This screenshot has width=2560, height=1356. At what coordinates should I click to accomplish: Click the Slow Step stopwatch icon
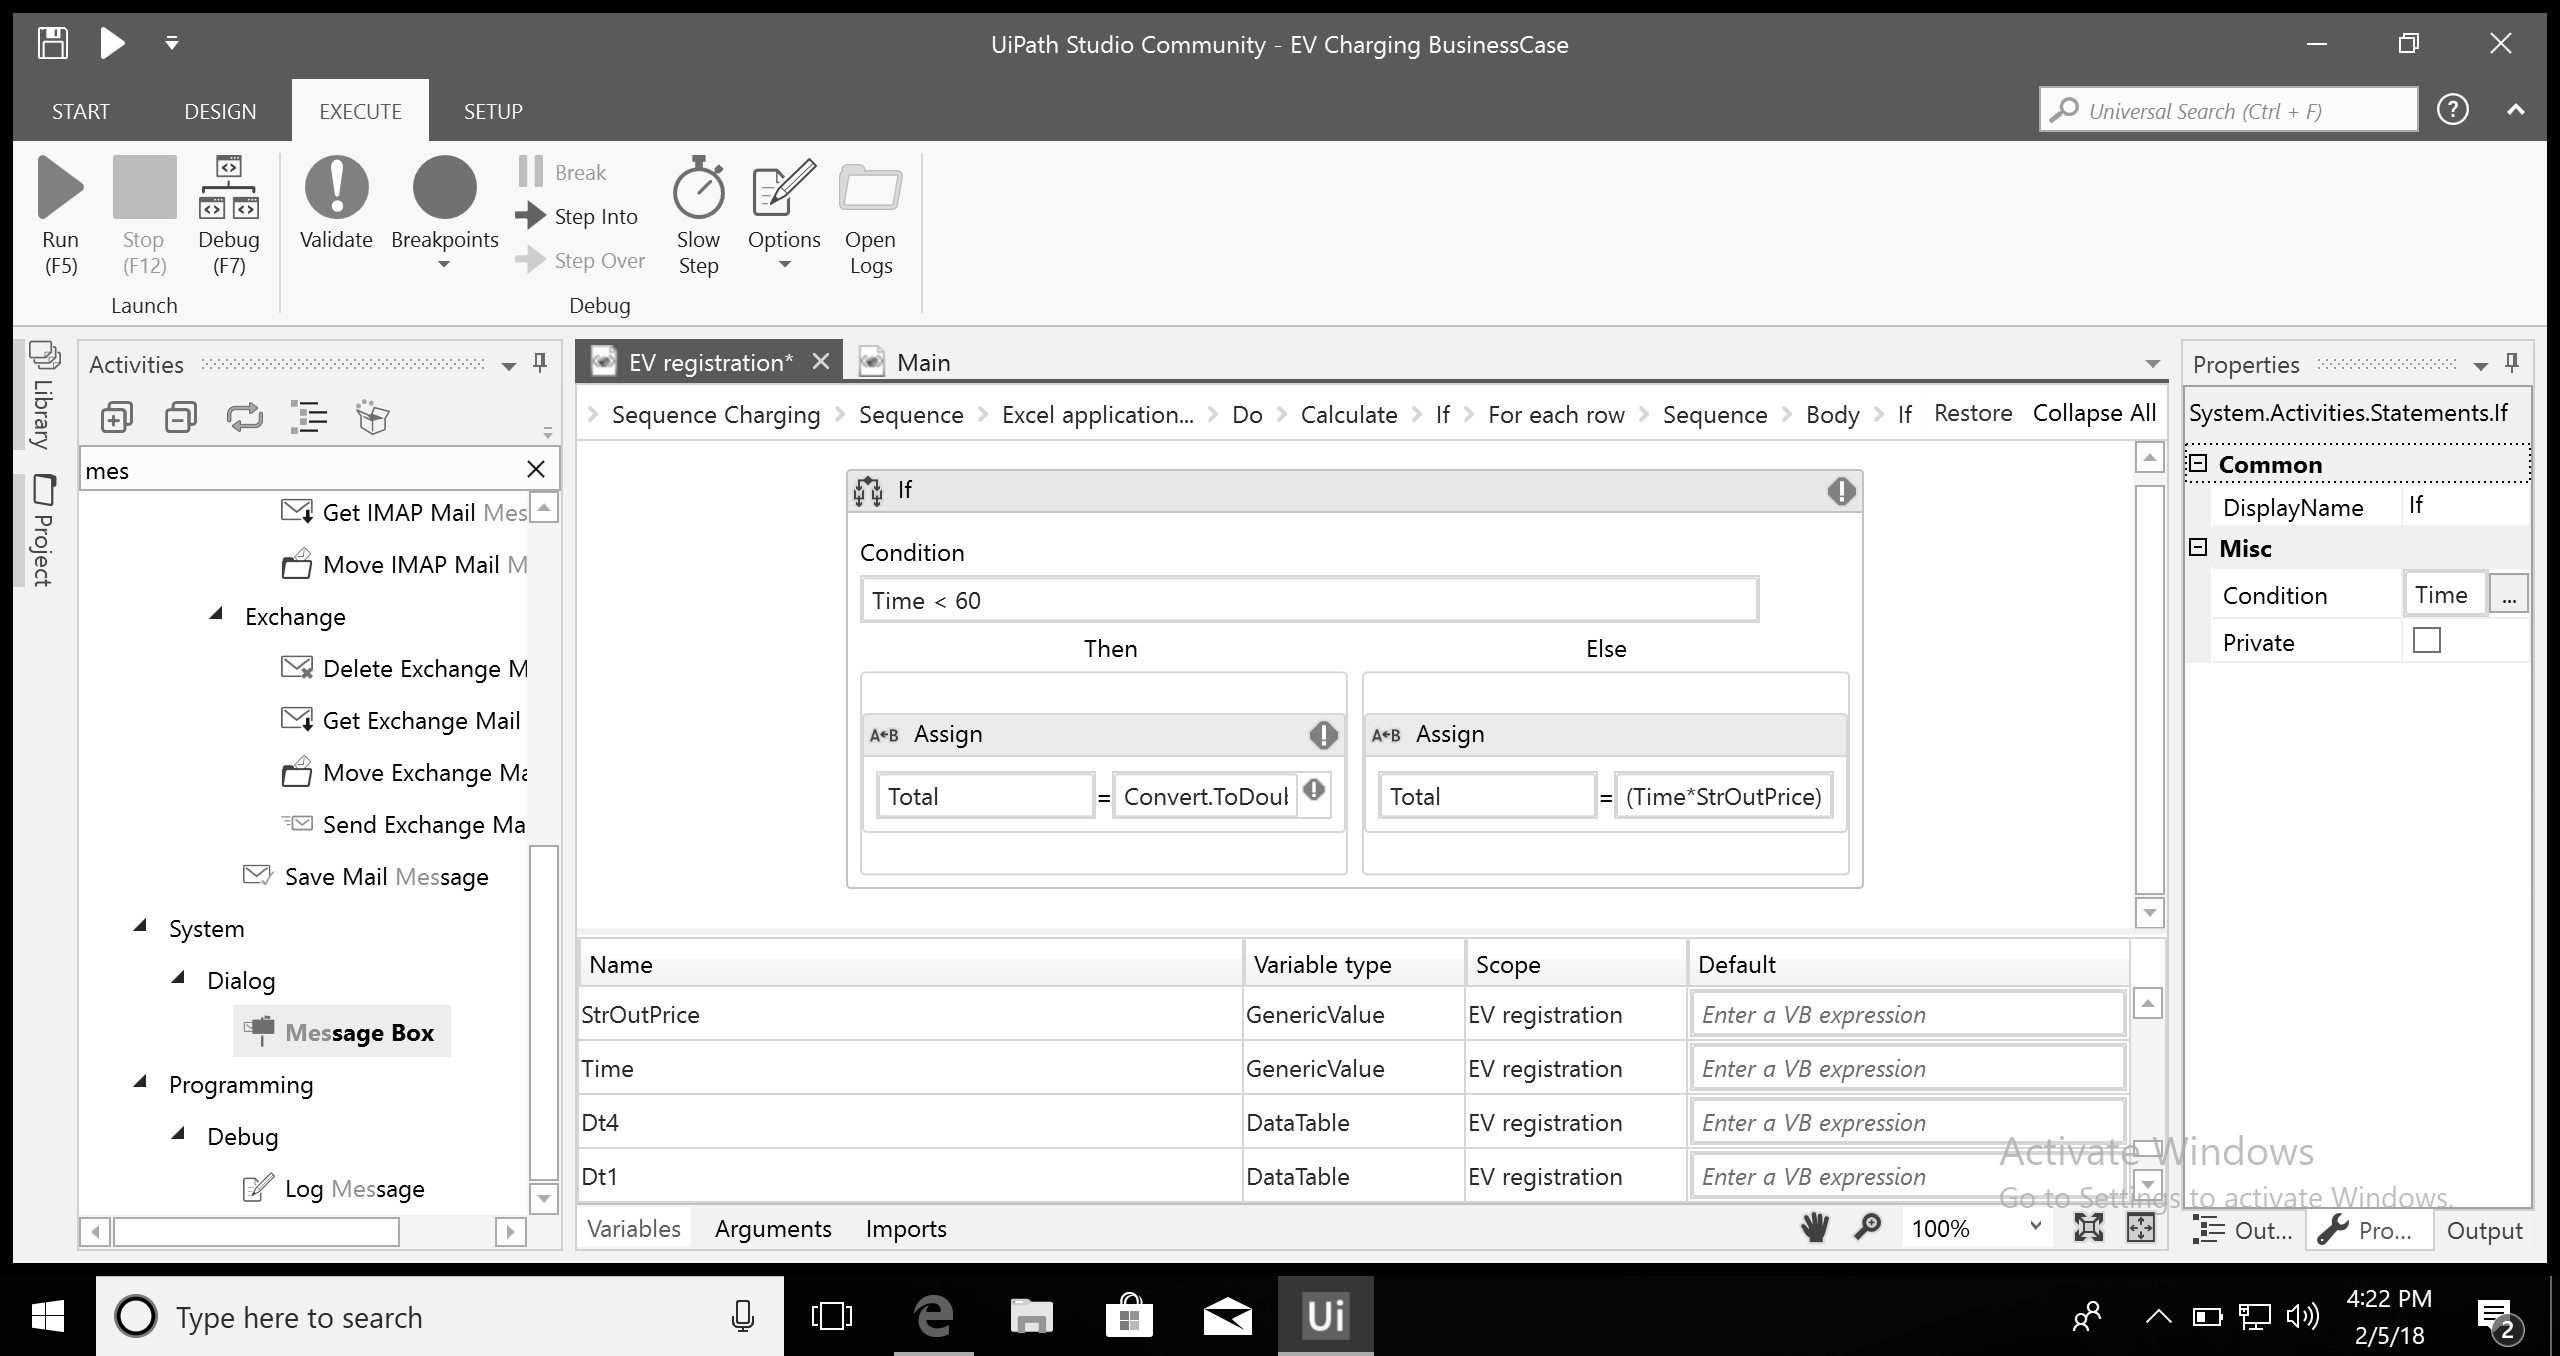click(x=698, y=188)
